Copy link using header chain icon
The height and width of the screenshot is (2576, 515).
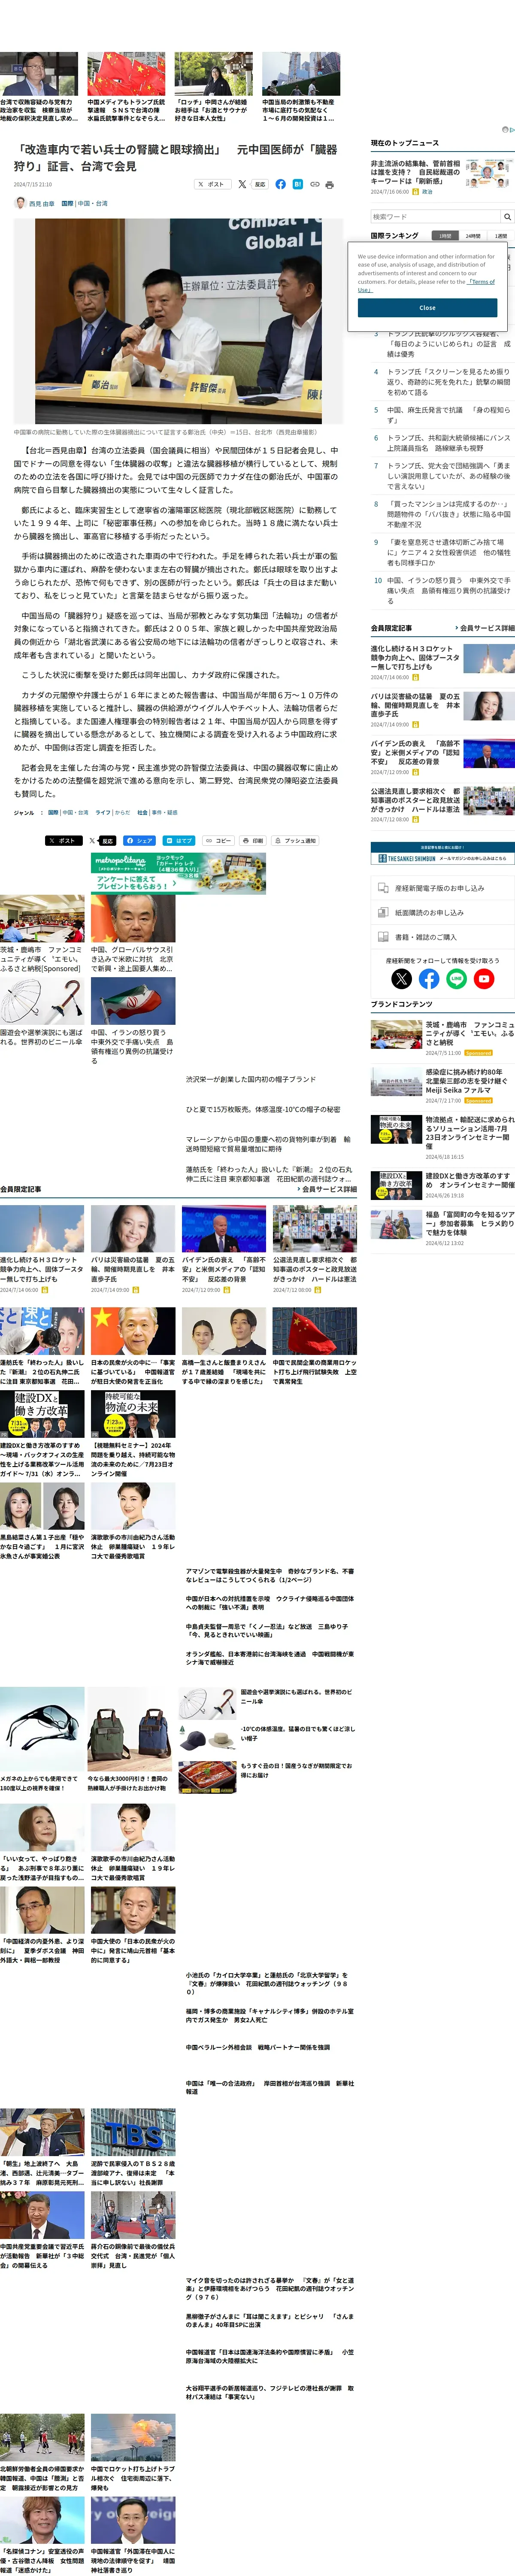coord(314,184)
